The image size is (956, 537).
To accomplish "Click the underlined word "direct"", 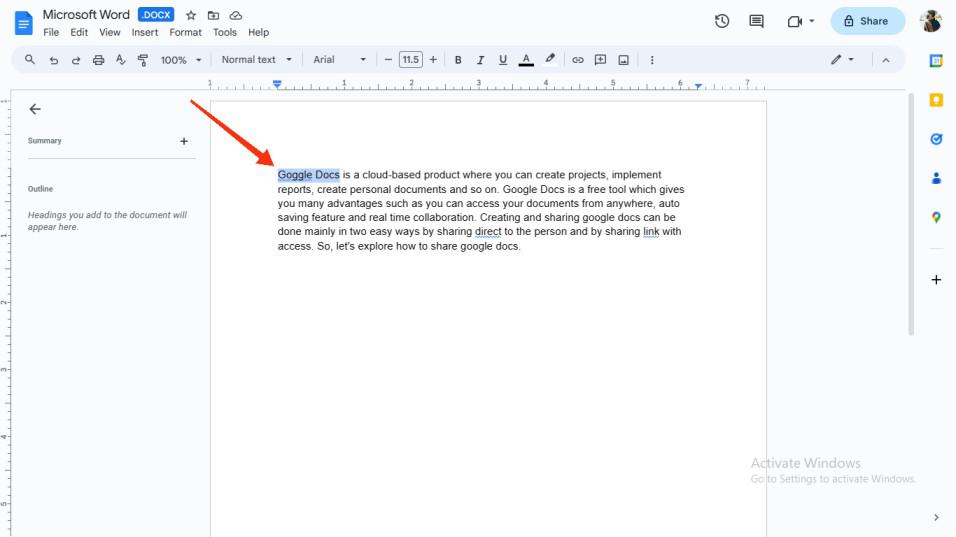I will tap(488, 232).
